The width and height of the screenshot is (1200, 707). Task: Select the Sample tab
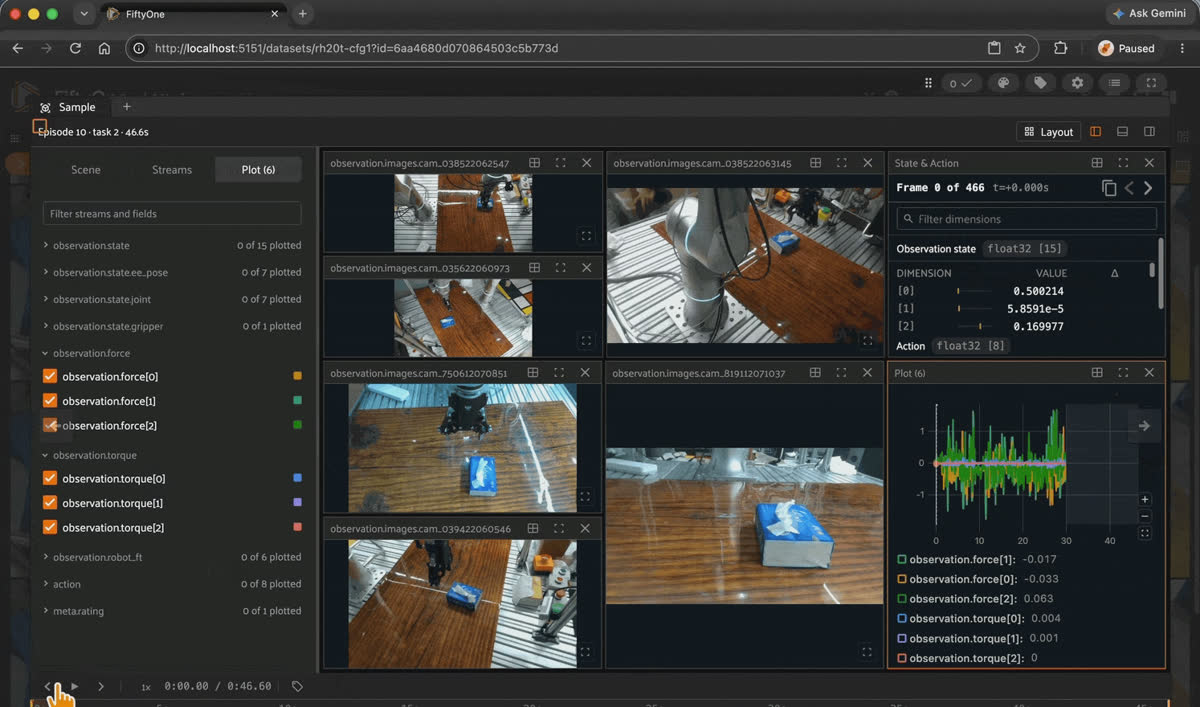[68, 107]
